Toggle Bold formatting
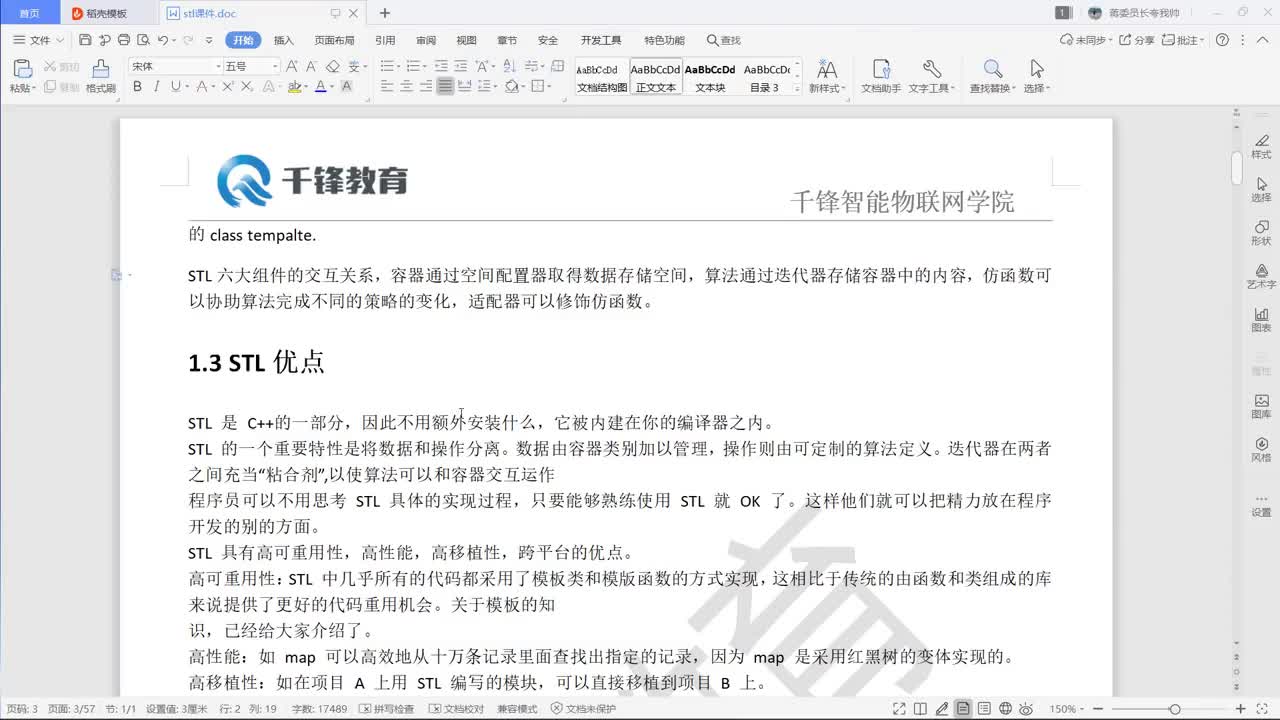 137,87
